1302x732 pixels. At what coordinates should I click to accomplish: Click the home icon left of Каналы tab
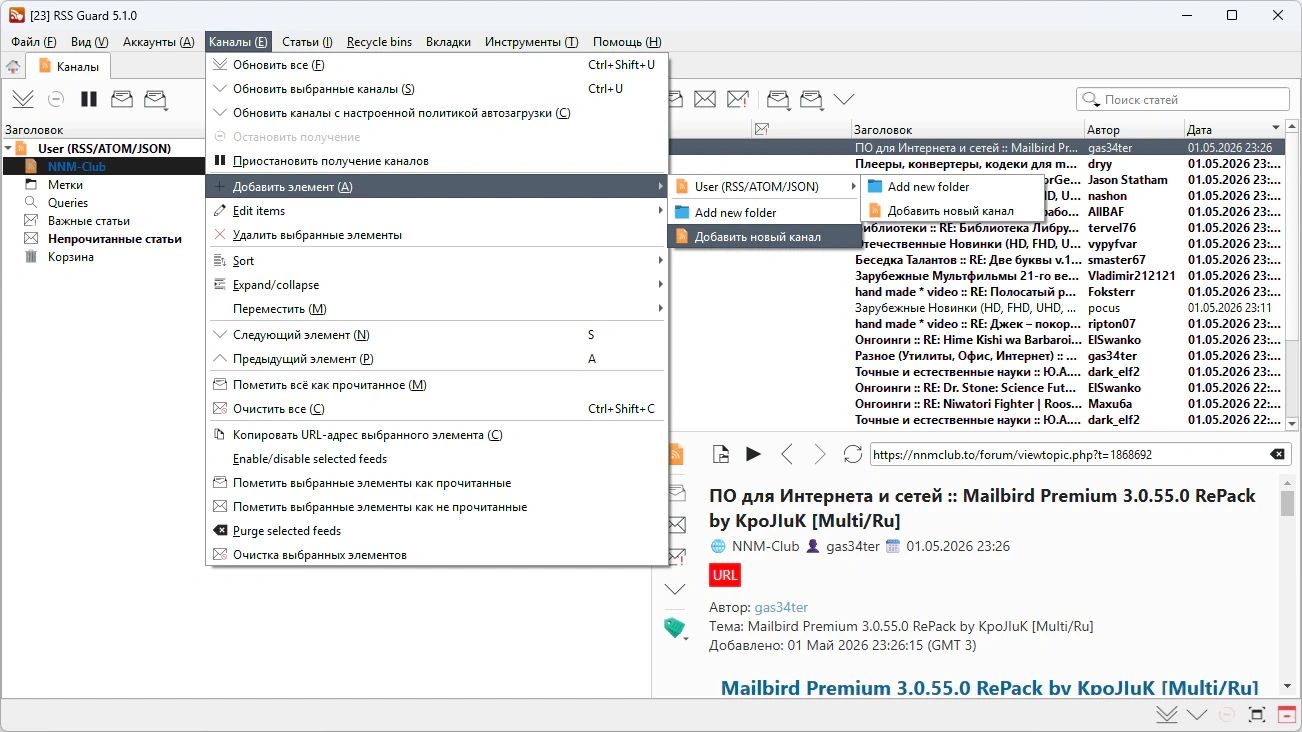click(13, 67)
